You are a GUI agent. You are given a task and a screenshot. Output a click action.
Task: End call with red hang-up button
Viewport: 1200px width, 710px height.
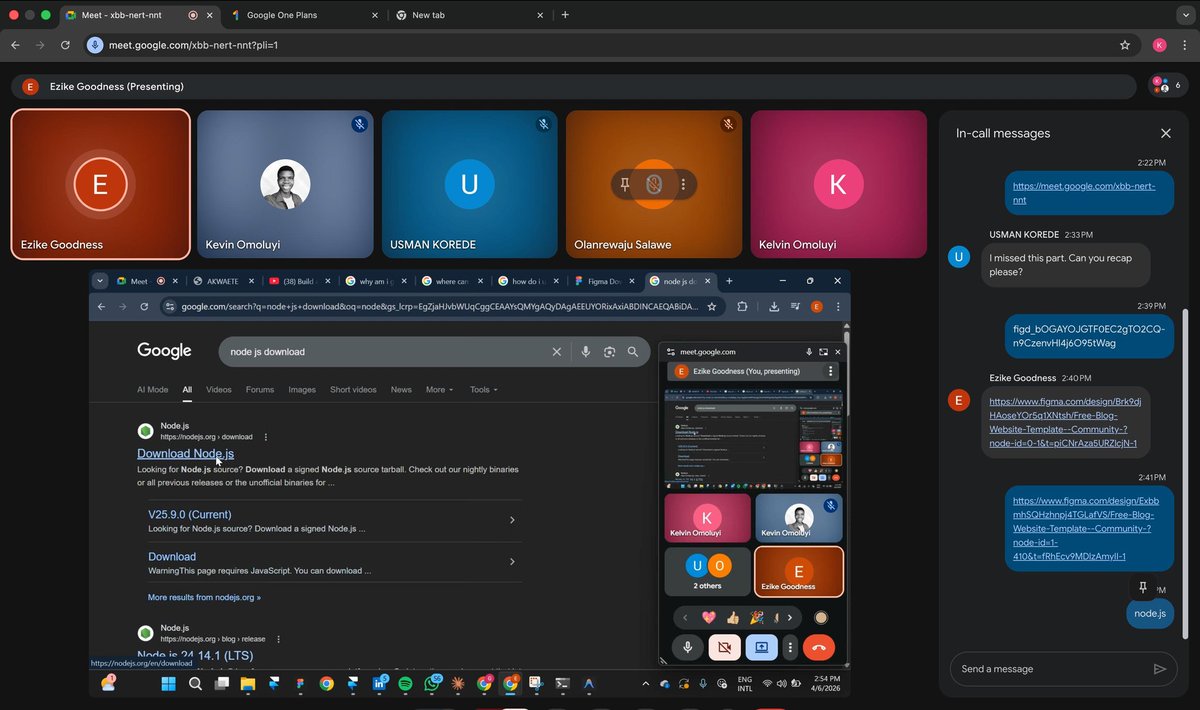(x=818, y=647)
